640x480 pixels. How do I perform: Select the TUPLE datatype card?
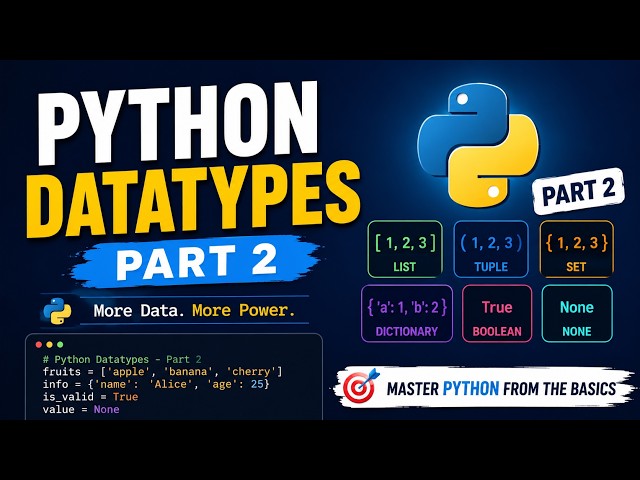491,249
